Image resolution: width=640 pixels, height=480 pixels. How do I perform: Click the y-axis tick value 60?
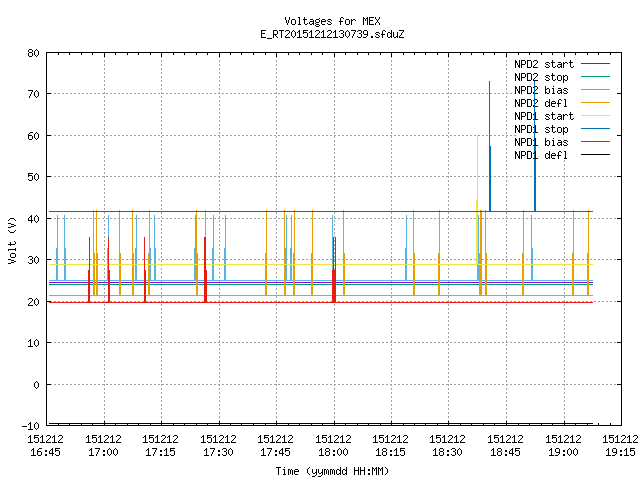(33, 136)
